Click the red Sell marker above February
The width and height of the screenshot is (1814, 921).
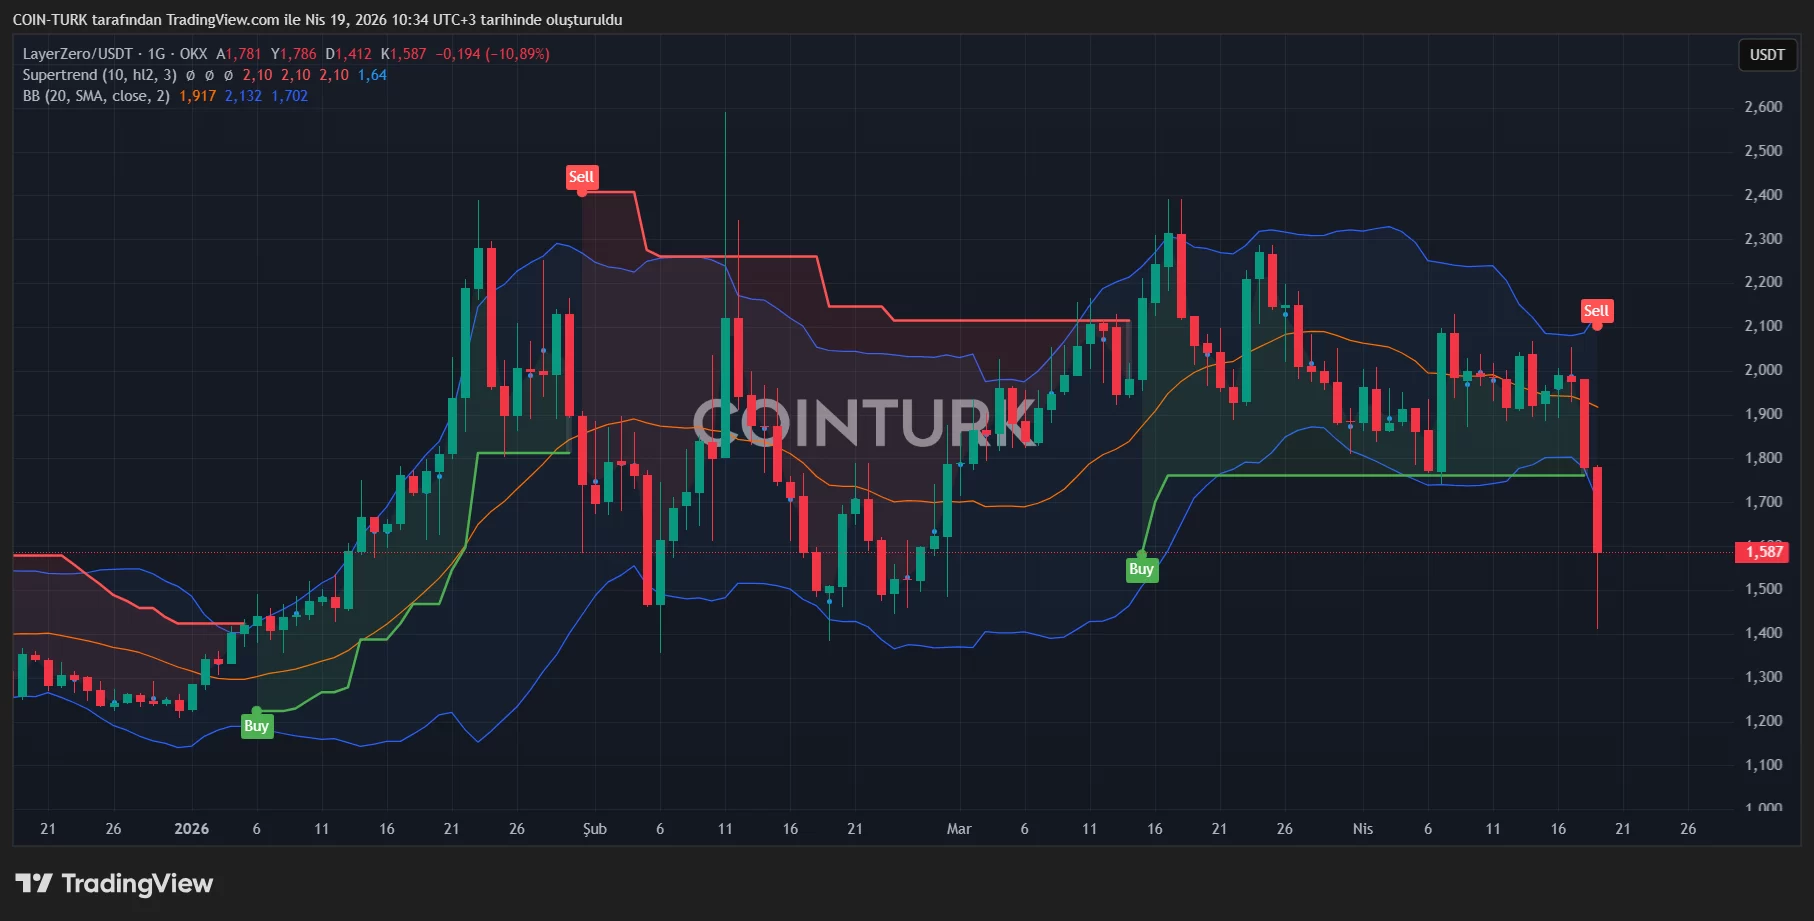tap(581, 177)
